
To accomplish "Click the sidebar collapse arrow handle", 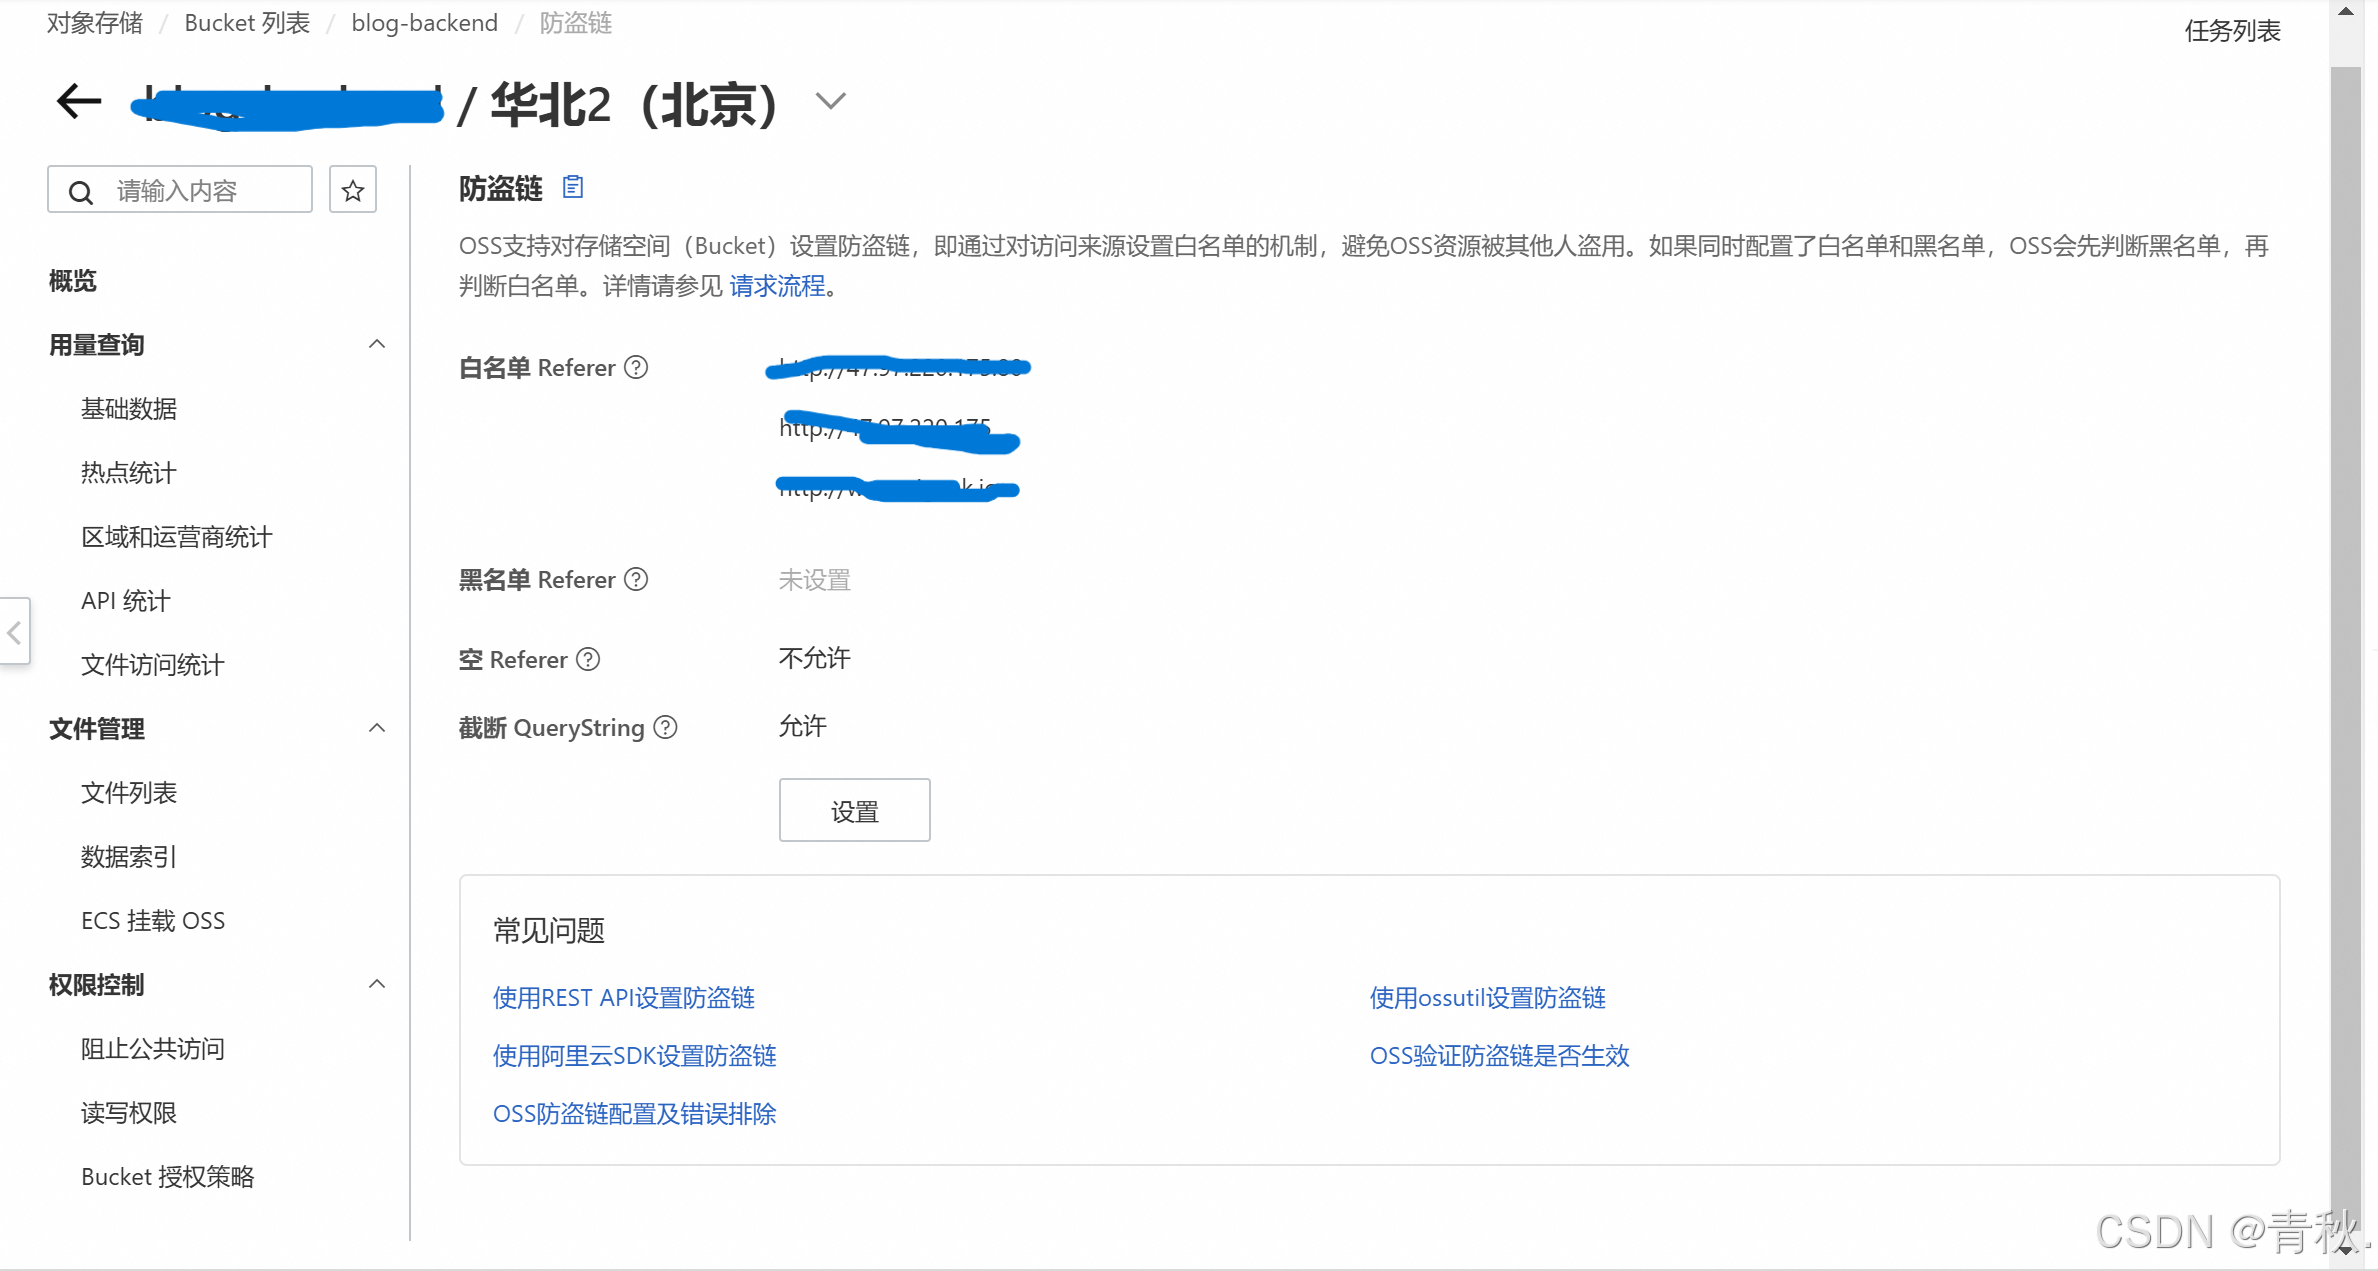I will click(14, 632).
